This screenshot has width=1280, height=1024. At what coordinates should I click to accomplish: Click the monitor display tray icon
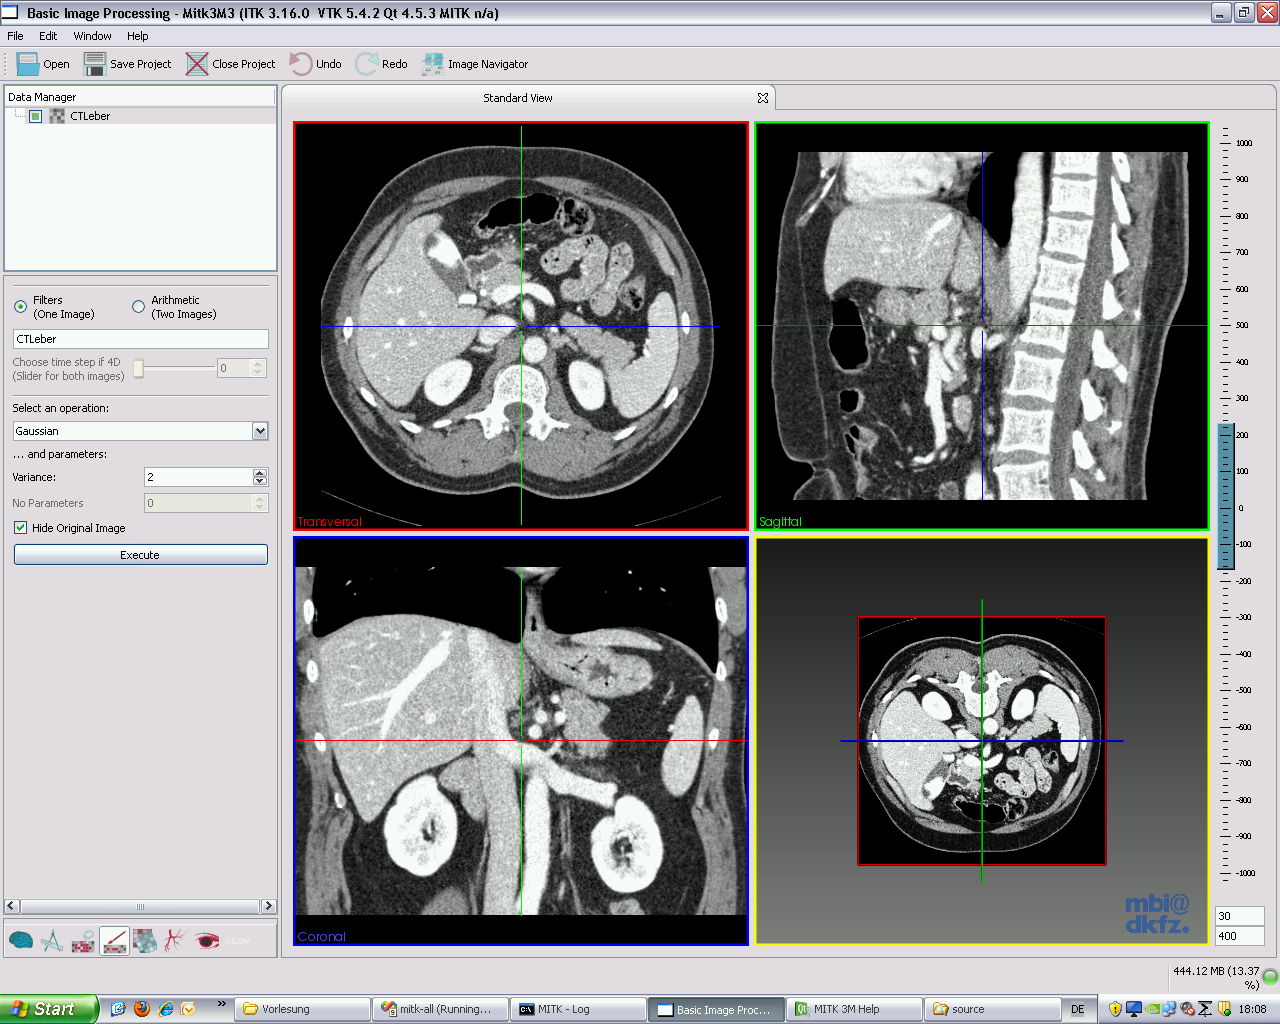1133,1009
